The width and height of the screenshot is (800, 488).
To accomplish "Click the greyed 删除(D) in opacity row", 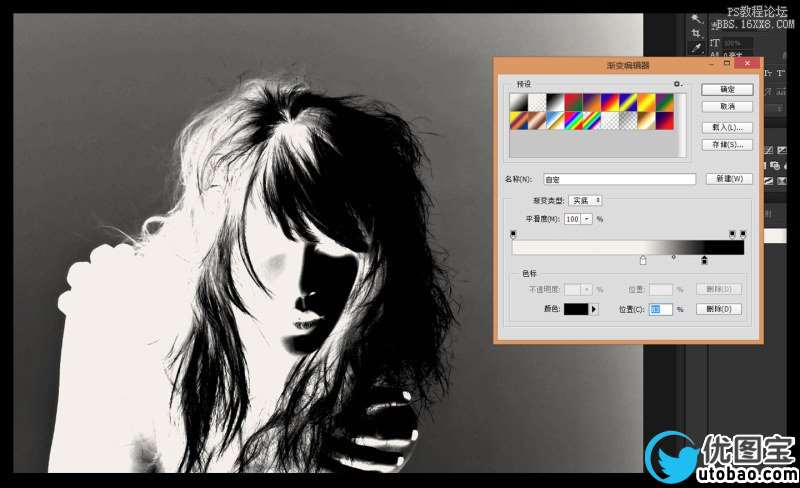I will tap(718, 289).
